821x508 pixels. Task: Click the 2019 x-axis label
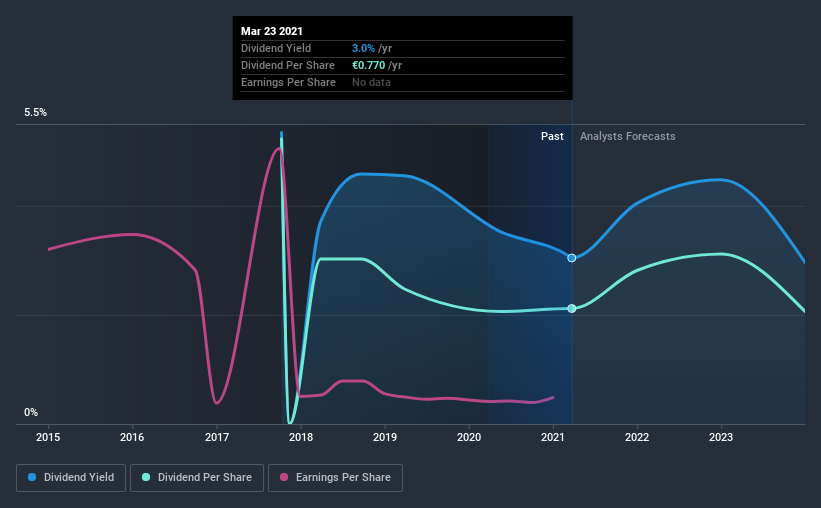point(385,437)
